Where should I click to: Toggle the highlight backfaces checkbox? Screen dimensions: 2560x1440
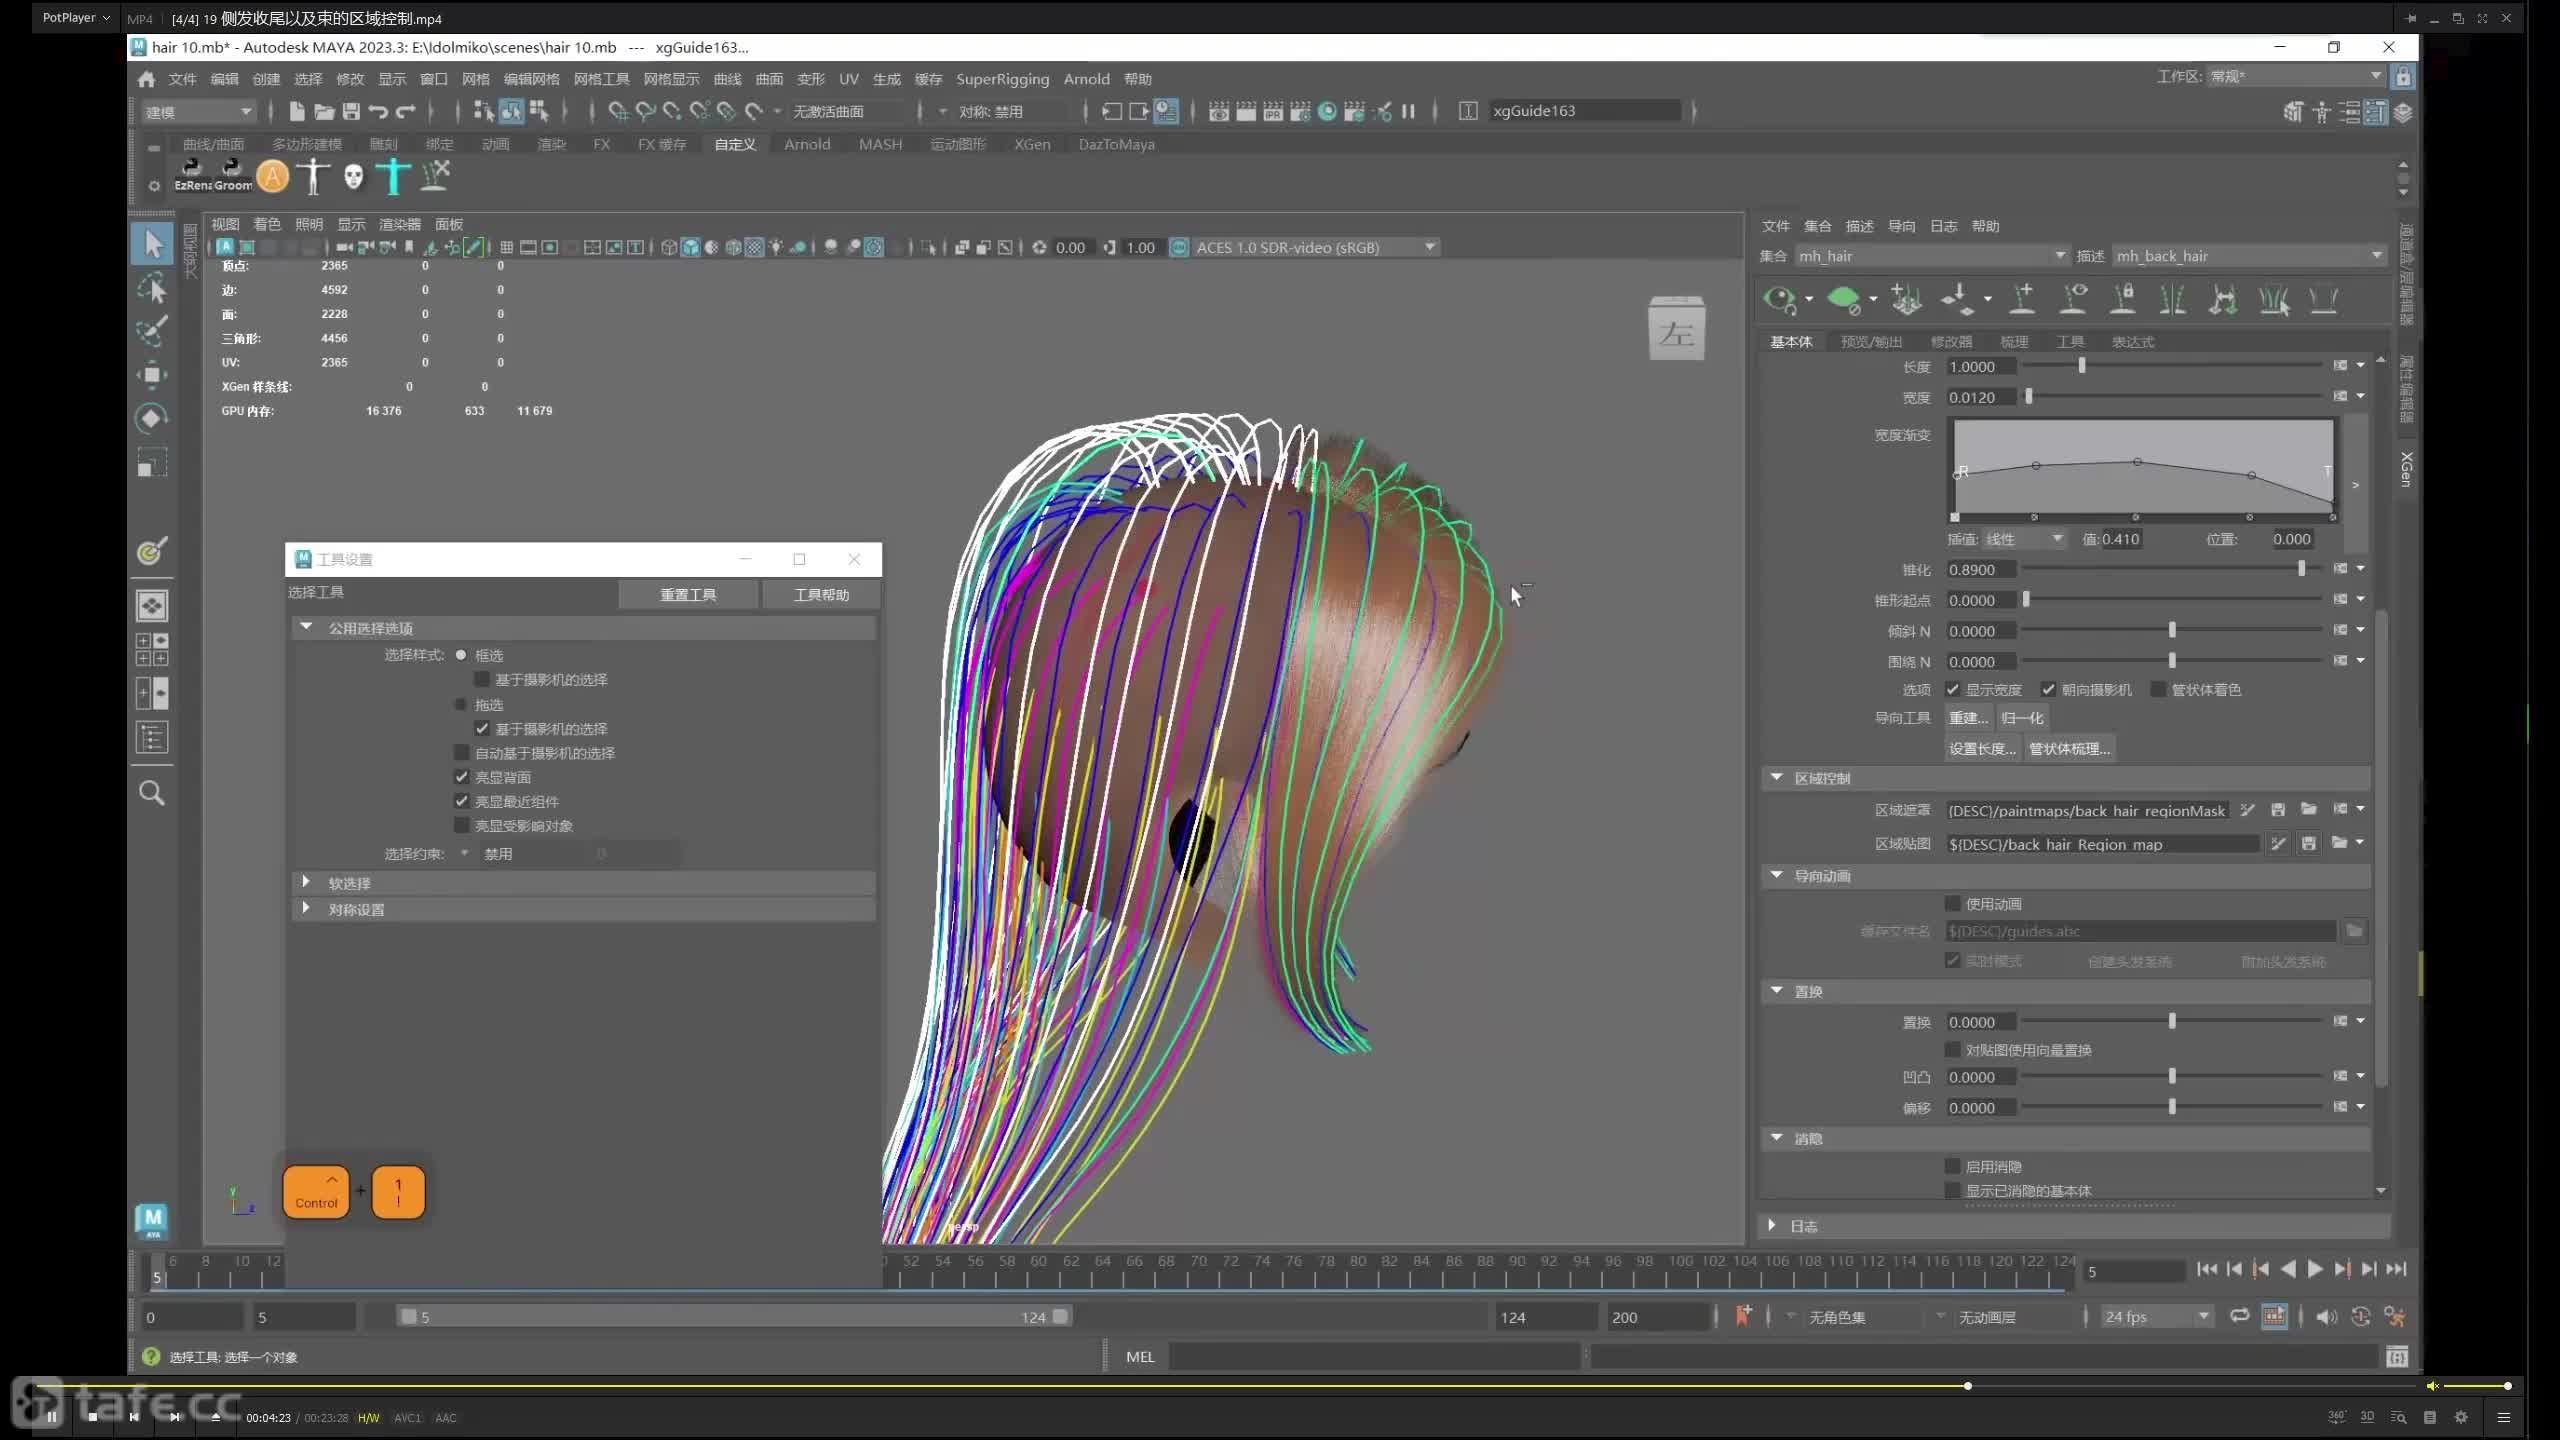(462, 777)
